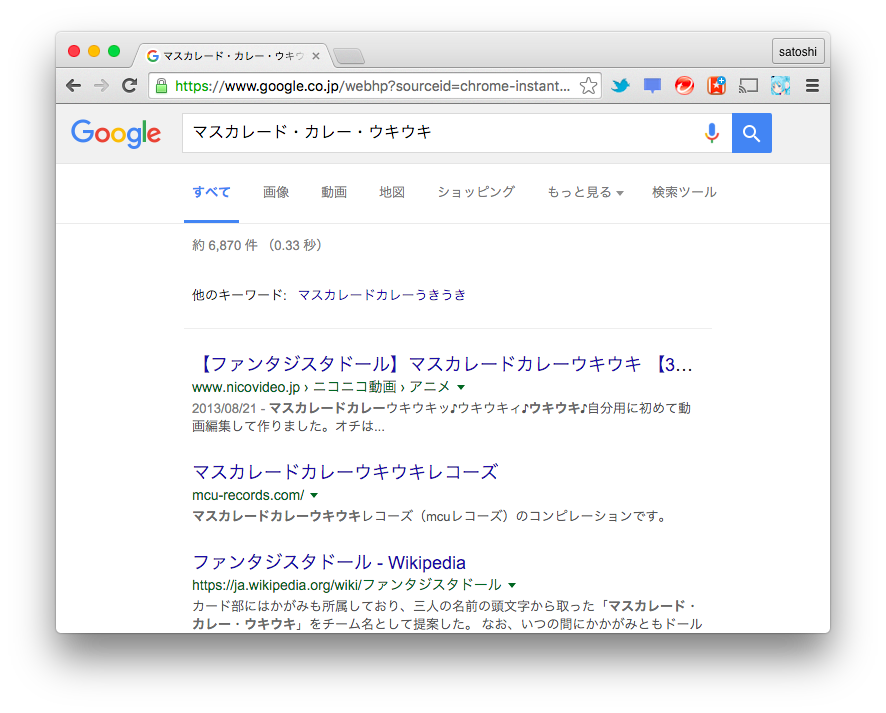This screenshot has height=713, width=886.
Task: Open マスカレードカレーウキウキレコーズ result link
Action: [x=345, y=472]
